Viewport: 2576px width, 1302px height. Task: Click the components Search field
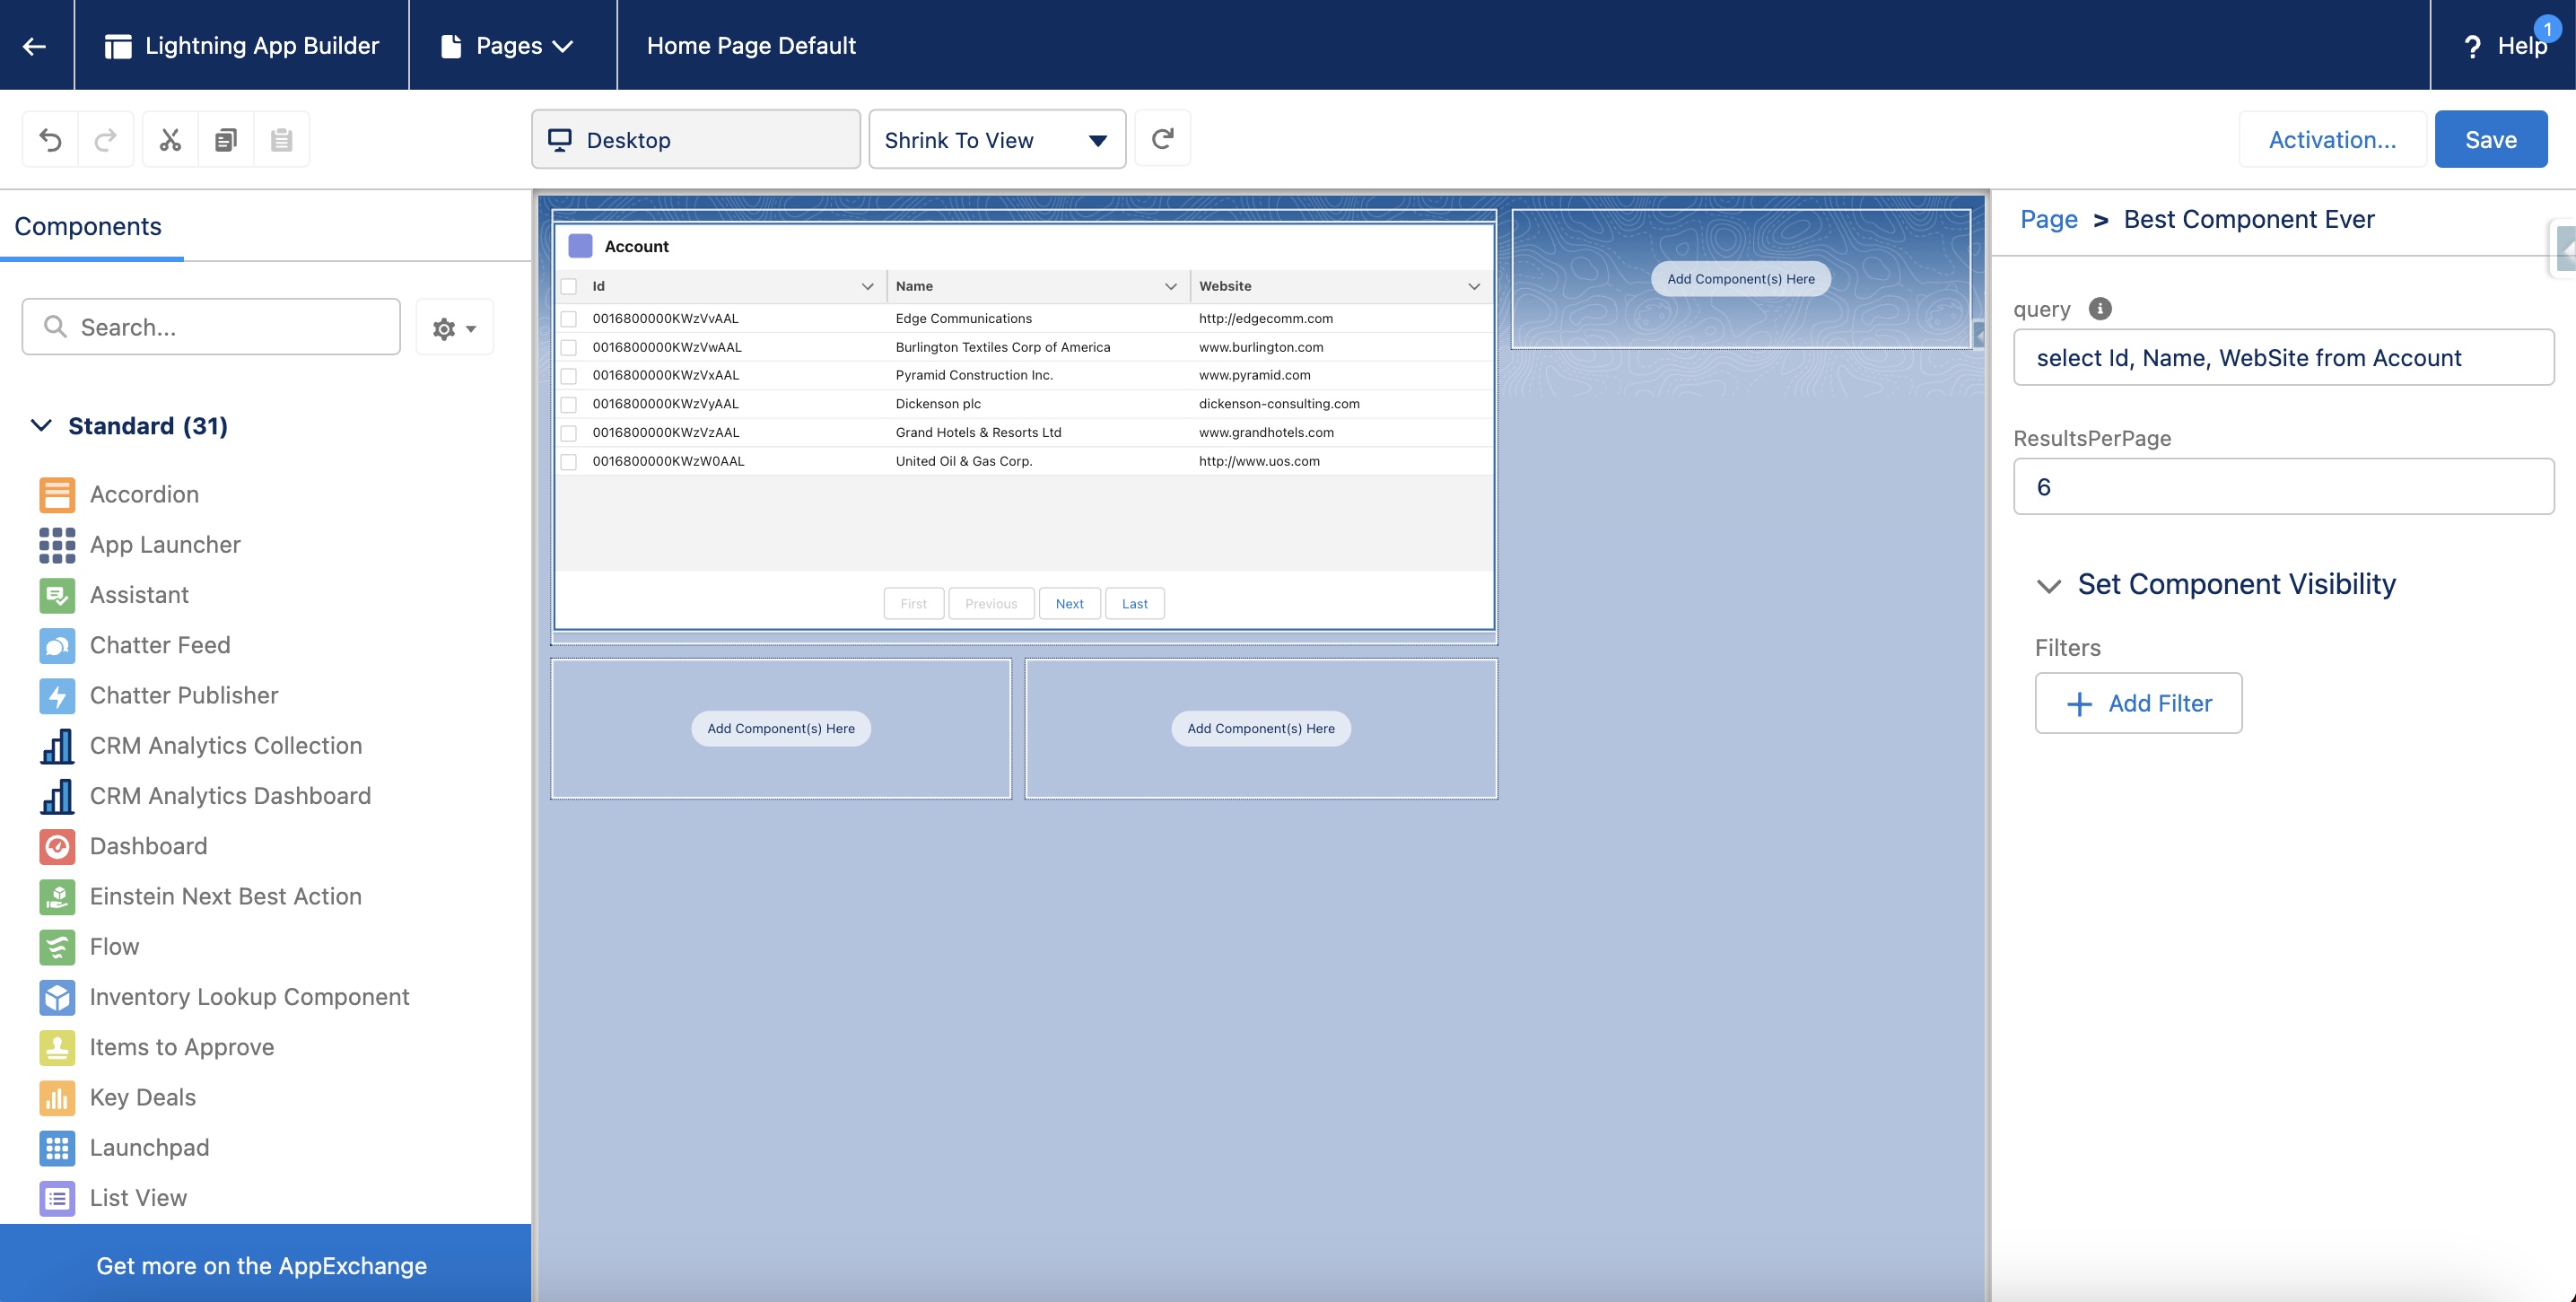tap(211, 326)
